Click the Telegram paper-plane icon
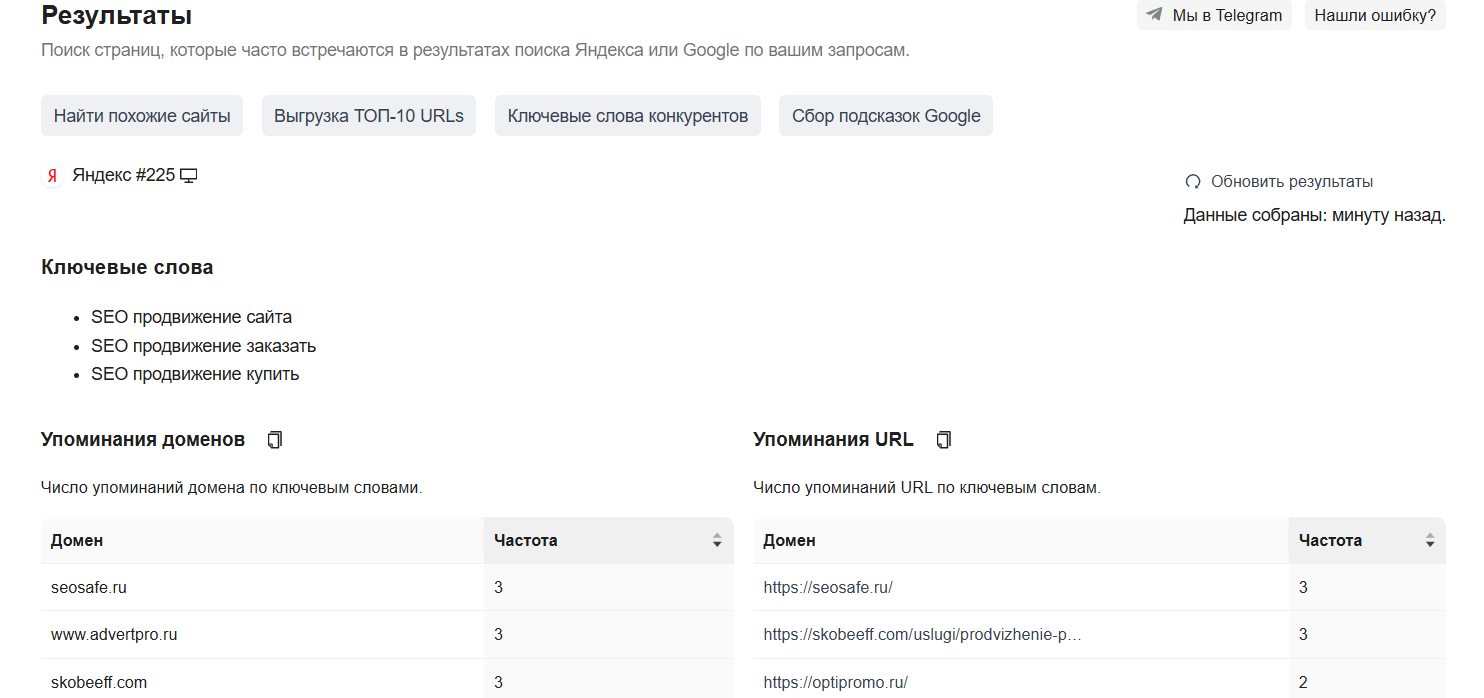 [1155, 15]
